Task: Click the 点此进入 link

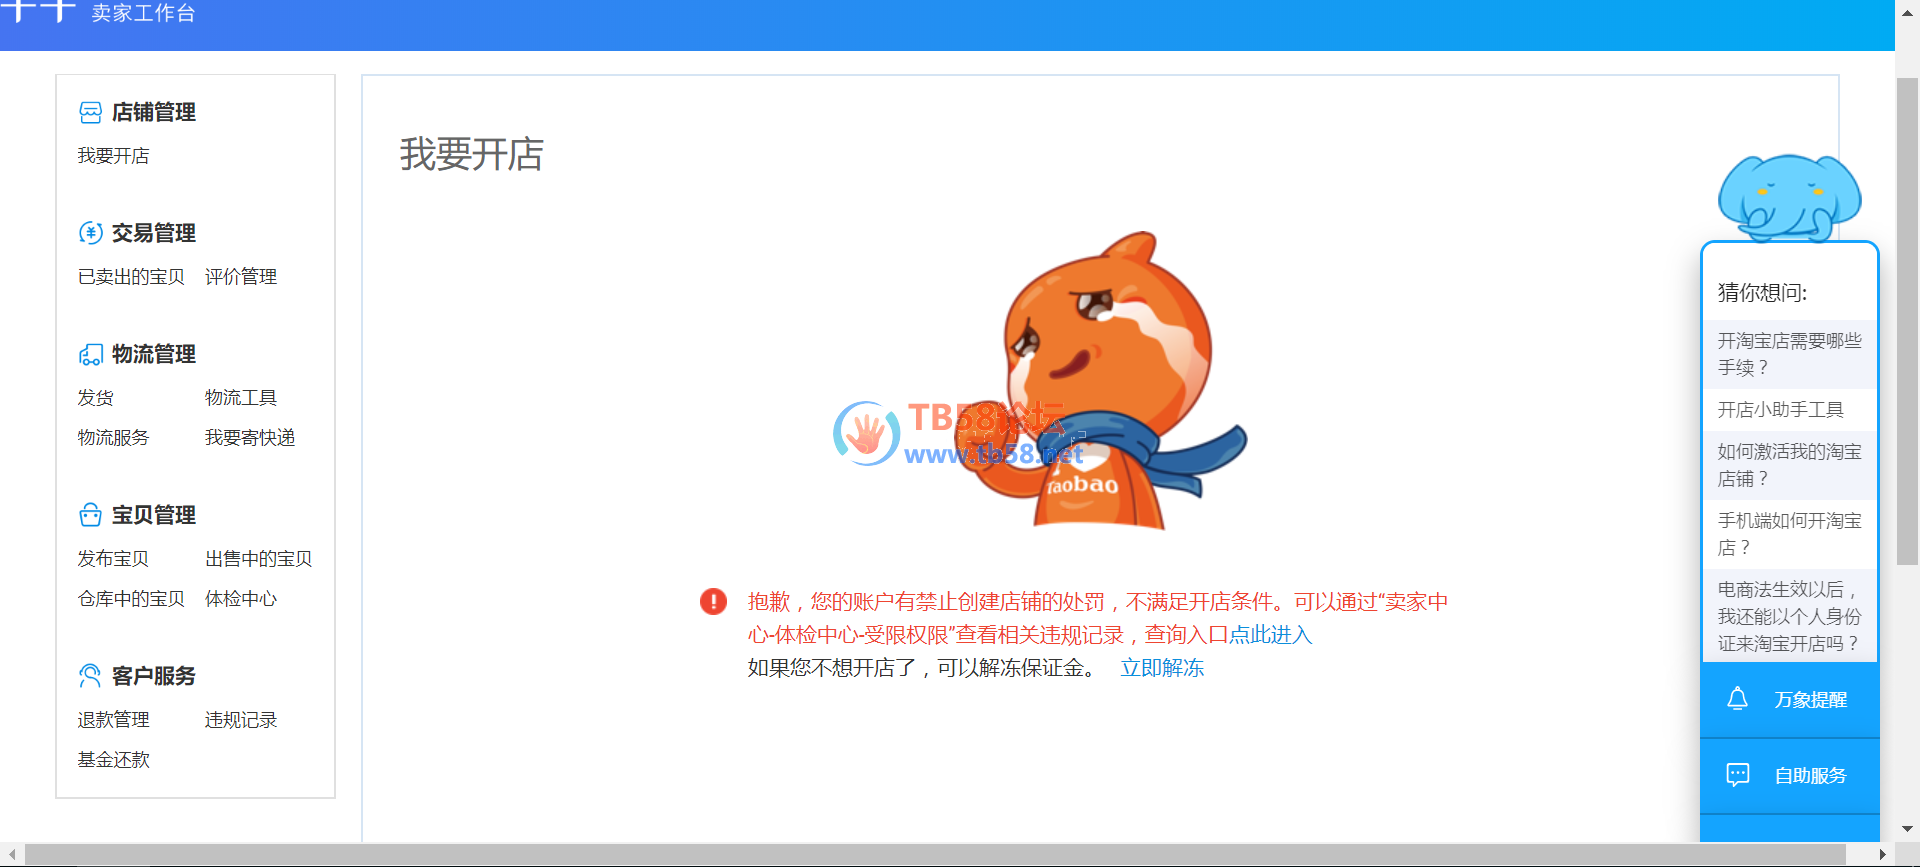Action: (1270, 635)
